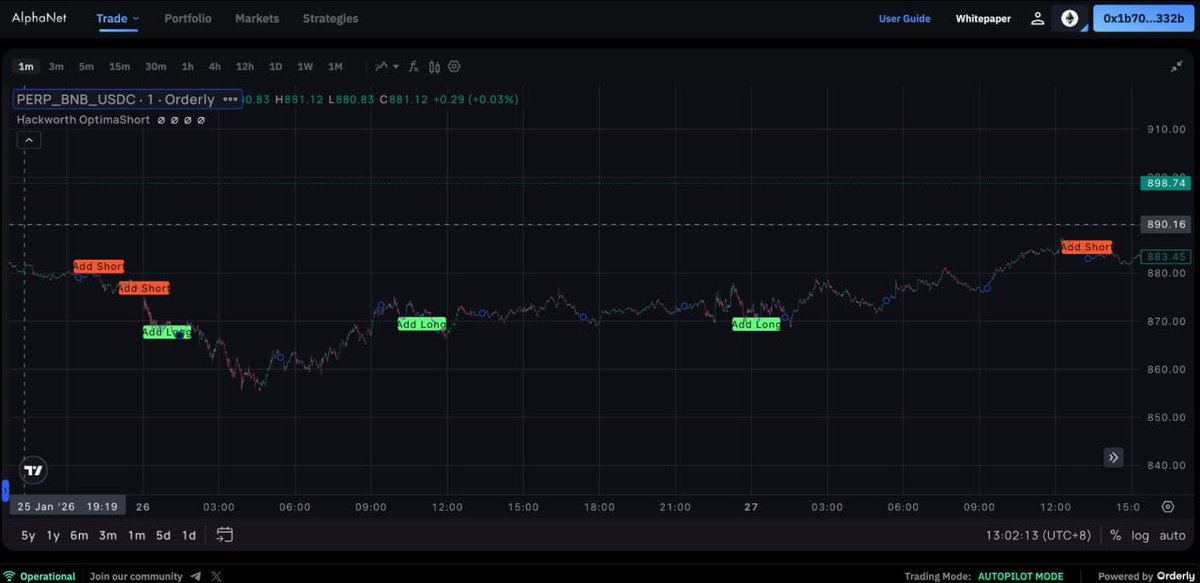Click the candlestick chart style icon
Screen dimensions: 1200x583
434,67
